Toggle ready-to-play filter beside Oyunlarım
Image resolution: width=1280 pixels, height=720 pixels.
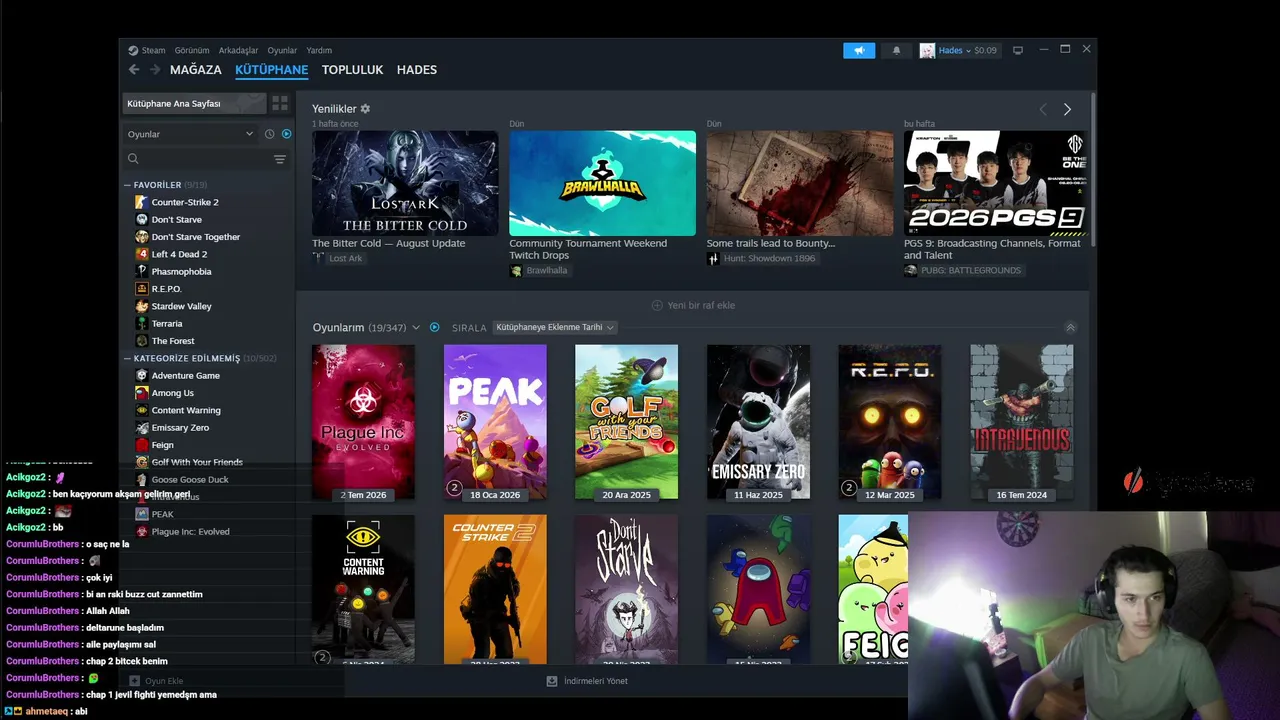pos(434,327)
